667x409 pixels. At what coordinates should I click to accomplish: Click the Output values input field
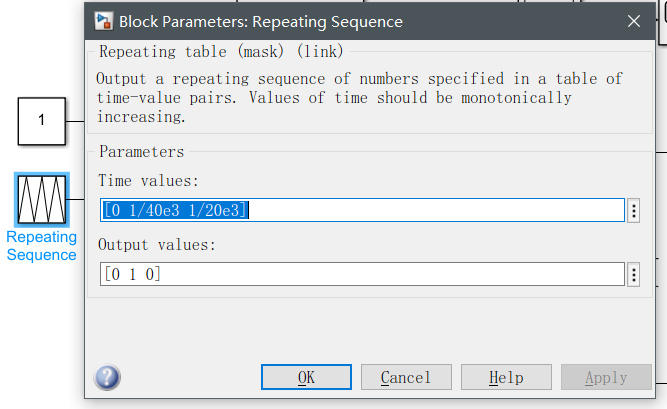coord(362,274)
